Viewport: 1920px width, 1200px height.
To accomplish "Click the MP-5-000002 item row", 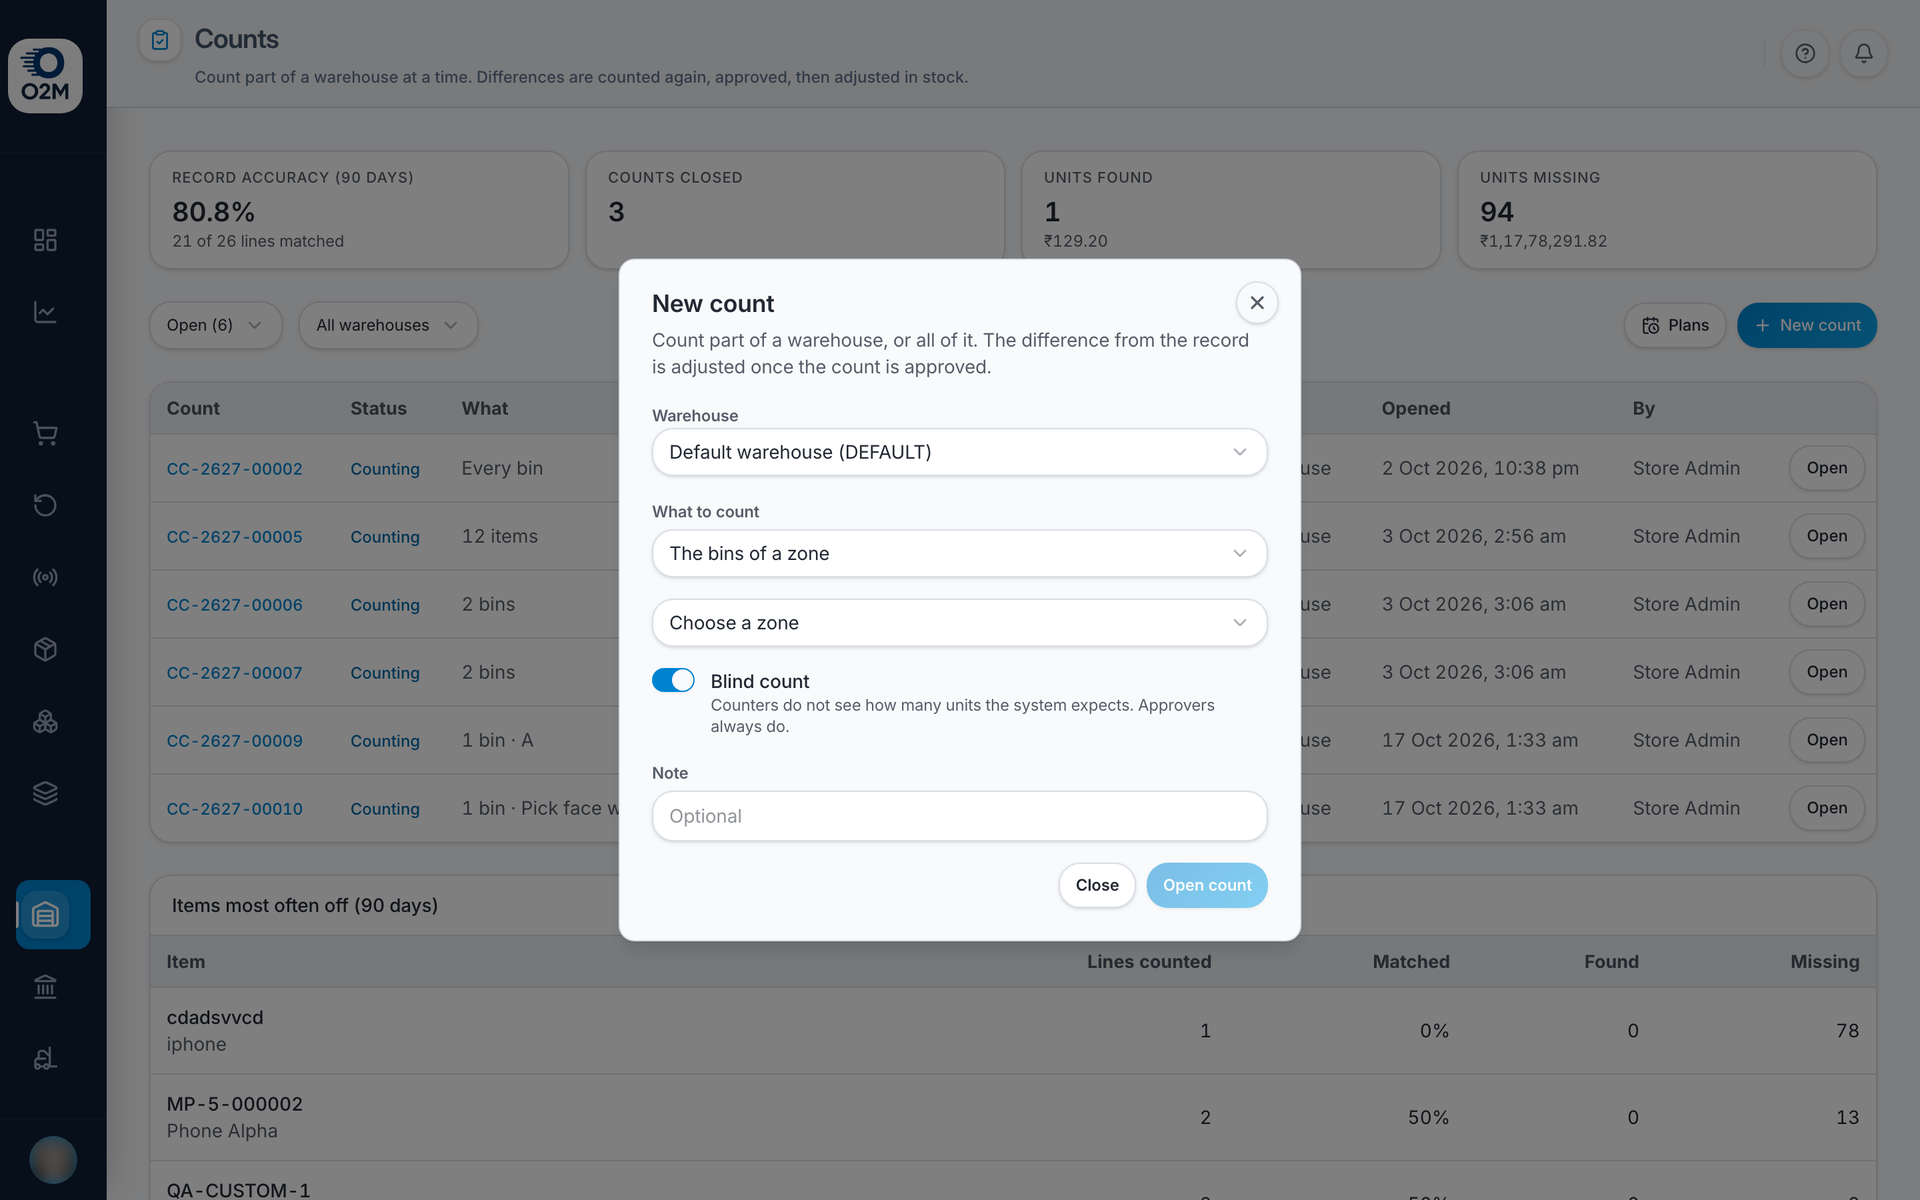I will [x=1013, y=1118].
